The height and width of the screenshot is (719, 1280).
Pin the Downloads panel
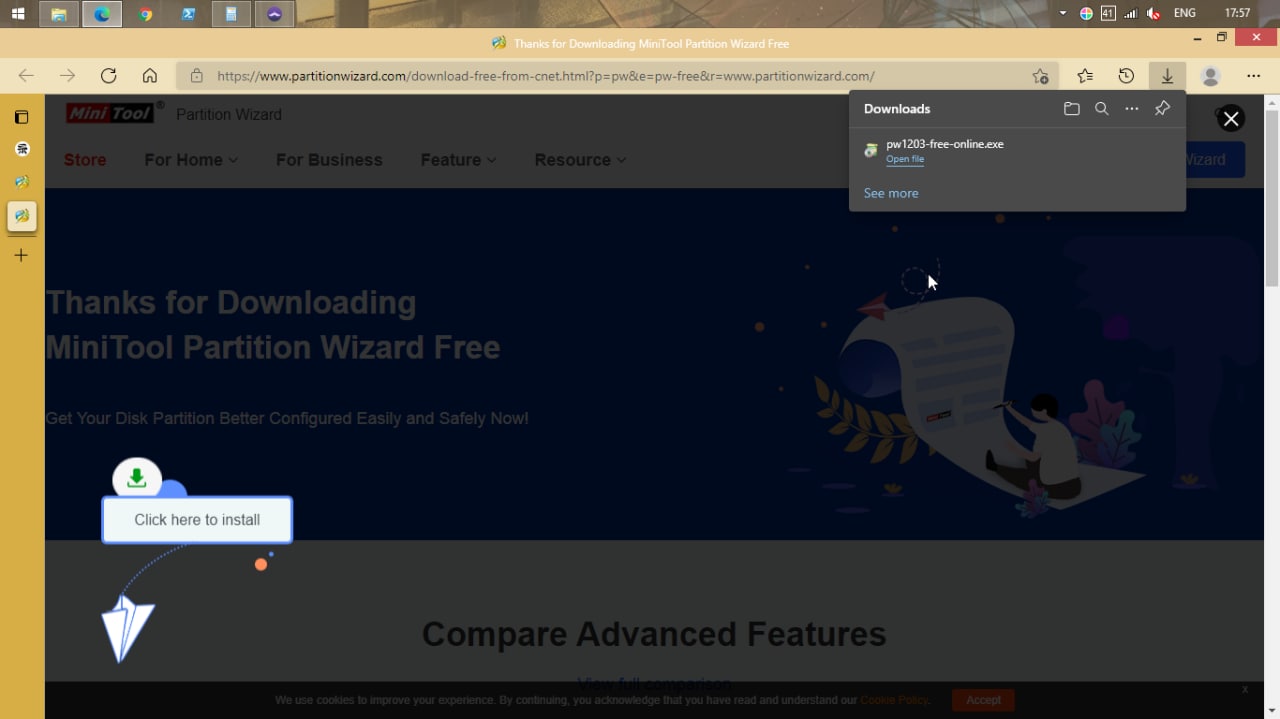click(x=1162, y=109)
